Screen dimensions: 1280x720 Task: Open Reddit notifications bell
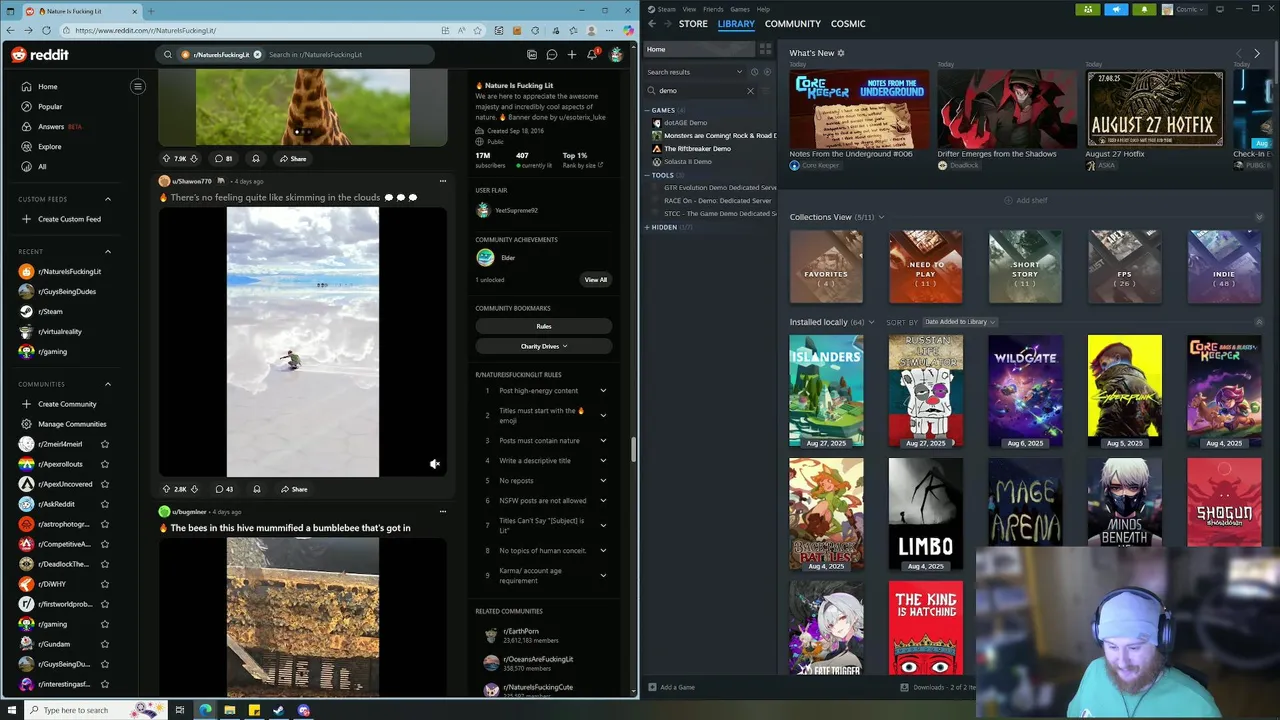592,55
